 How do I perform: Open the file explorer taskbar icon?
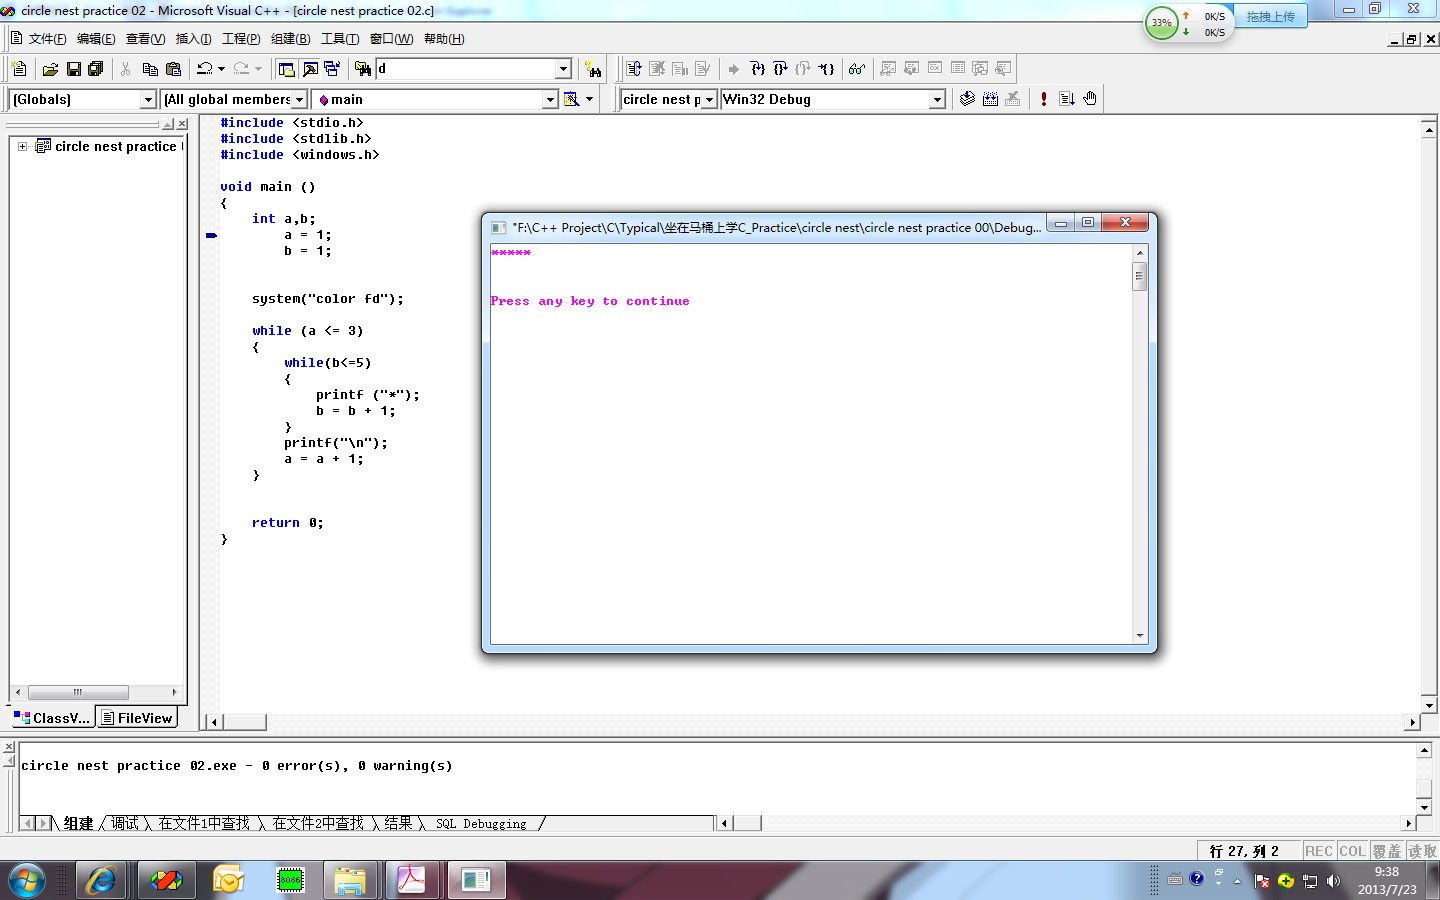click(350, 881)
